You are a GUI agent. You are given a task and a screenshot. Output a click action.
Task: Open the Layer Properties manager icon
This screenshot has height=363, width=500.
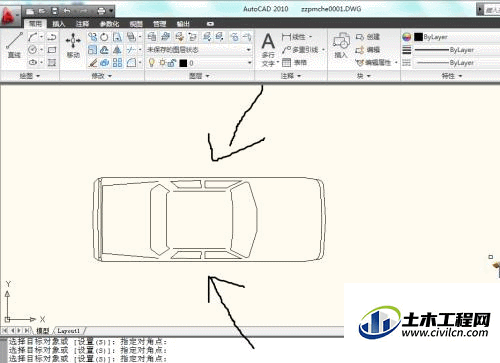[x=152, y=37]
